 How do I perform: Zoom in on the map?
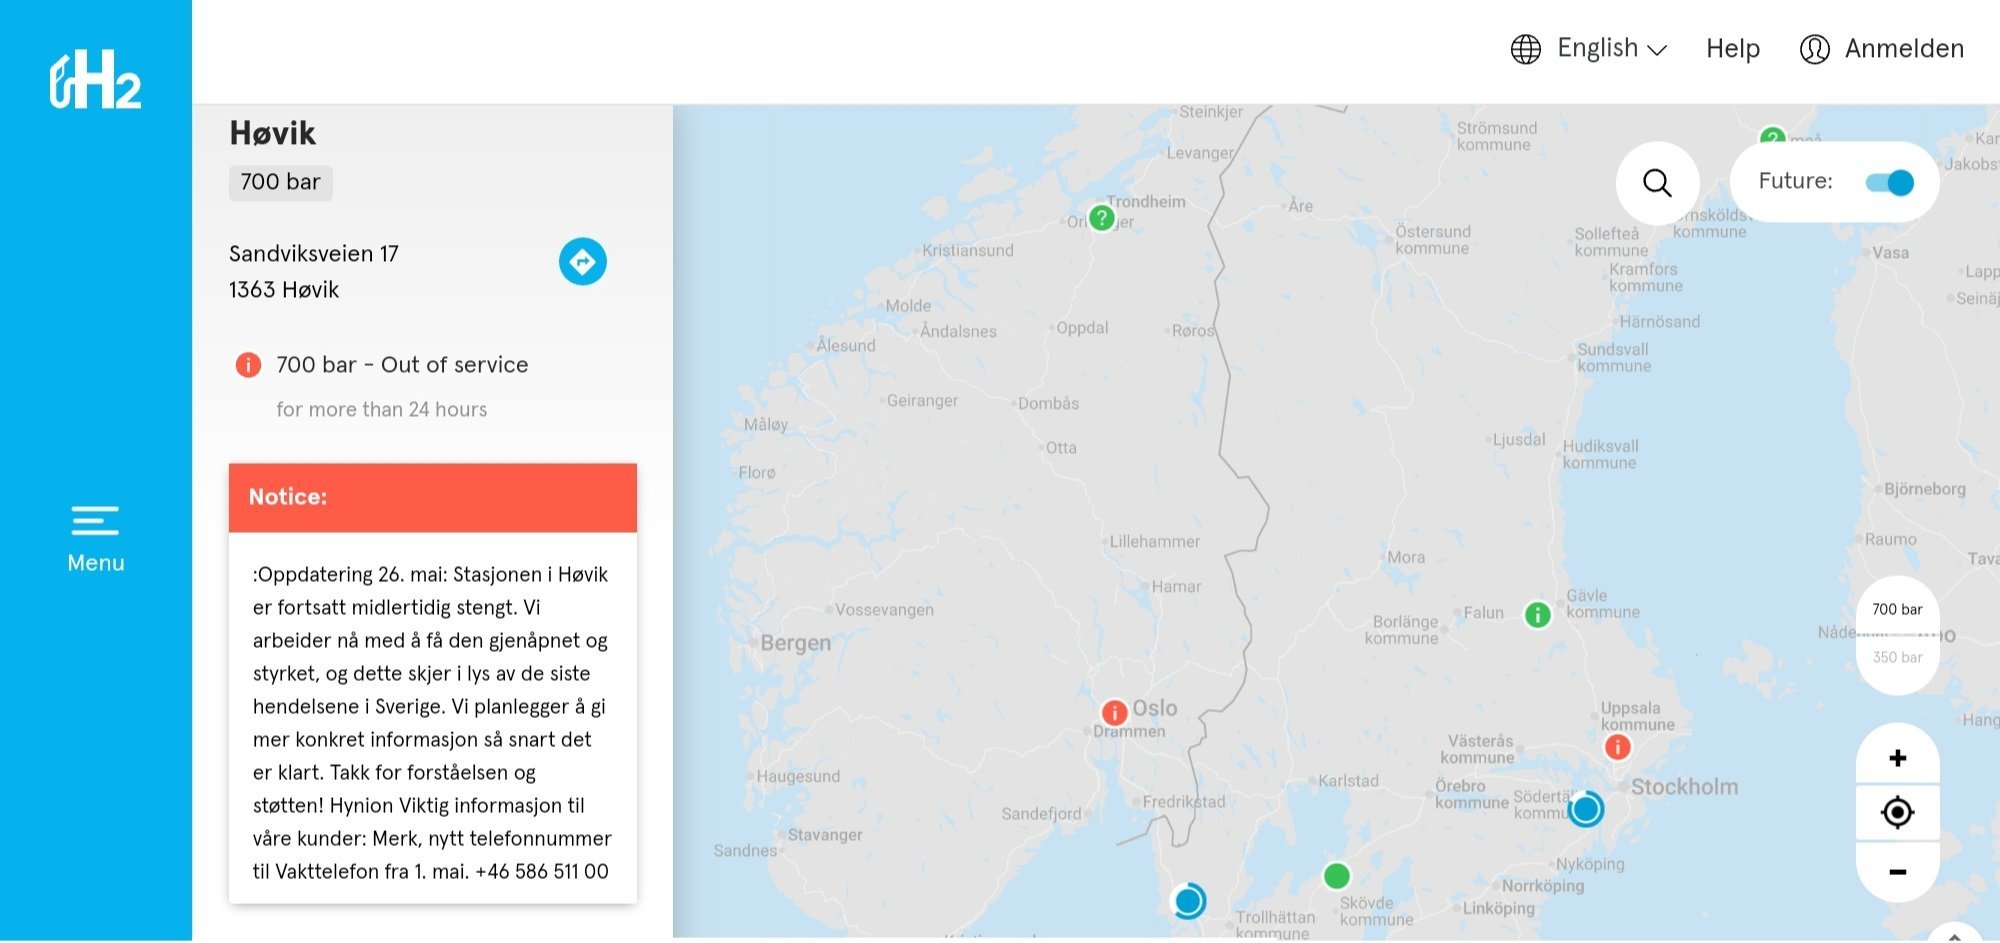(x=1897, y=758)
